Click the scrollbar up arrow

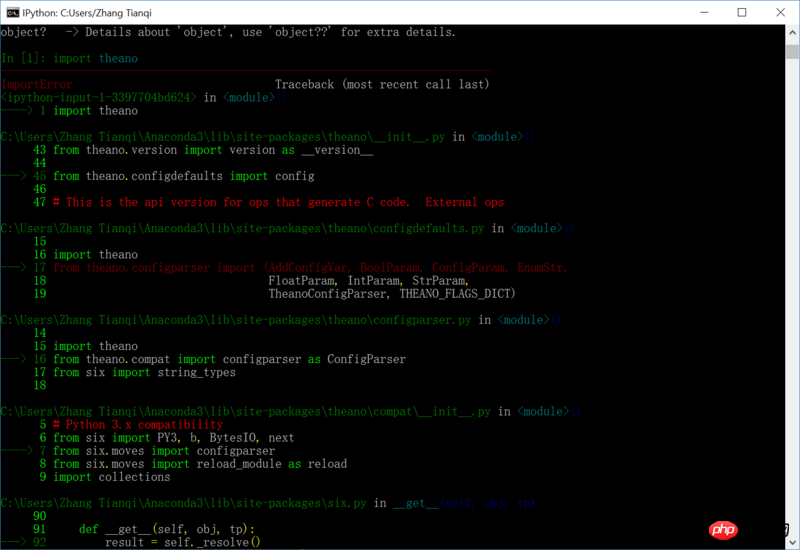tap(791, 32)
